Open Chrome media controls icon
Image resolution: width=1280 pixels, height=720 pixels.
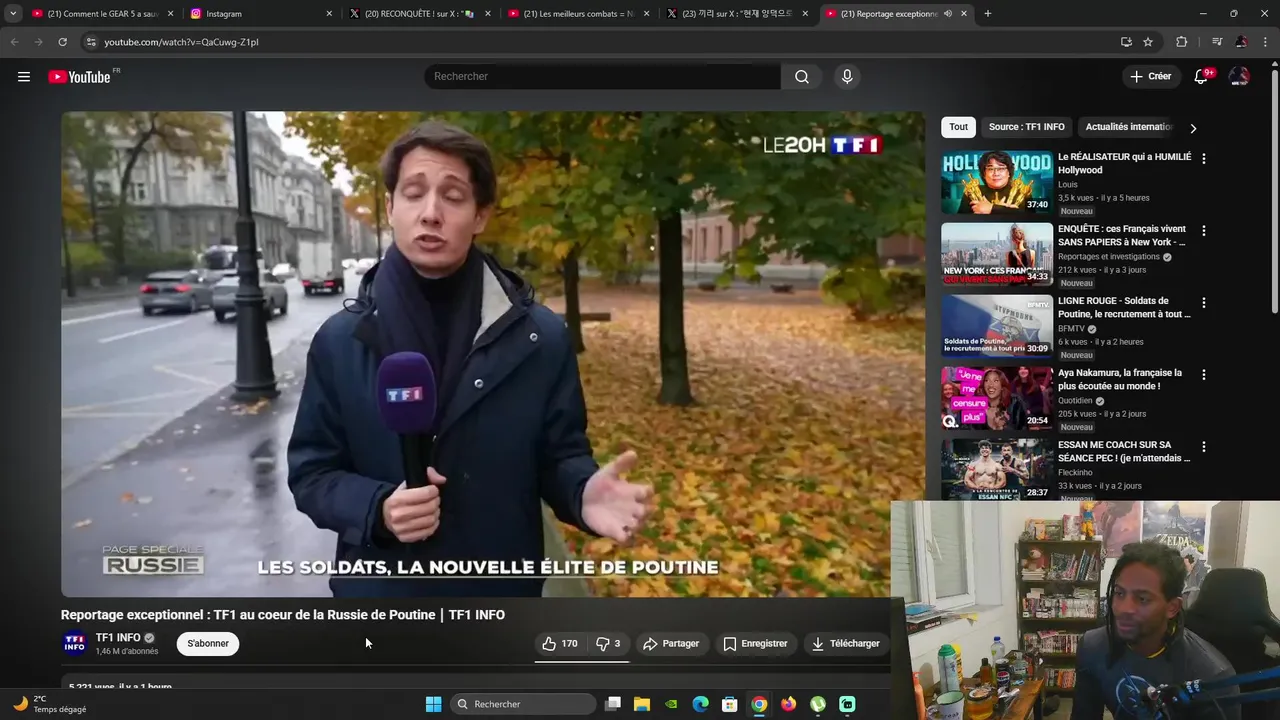point(1217,42)
